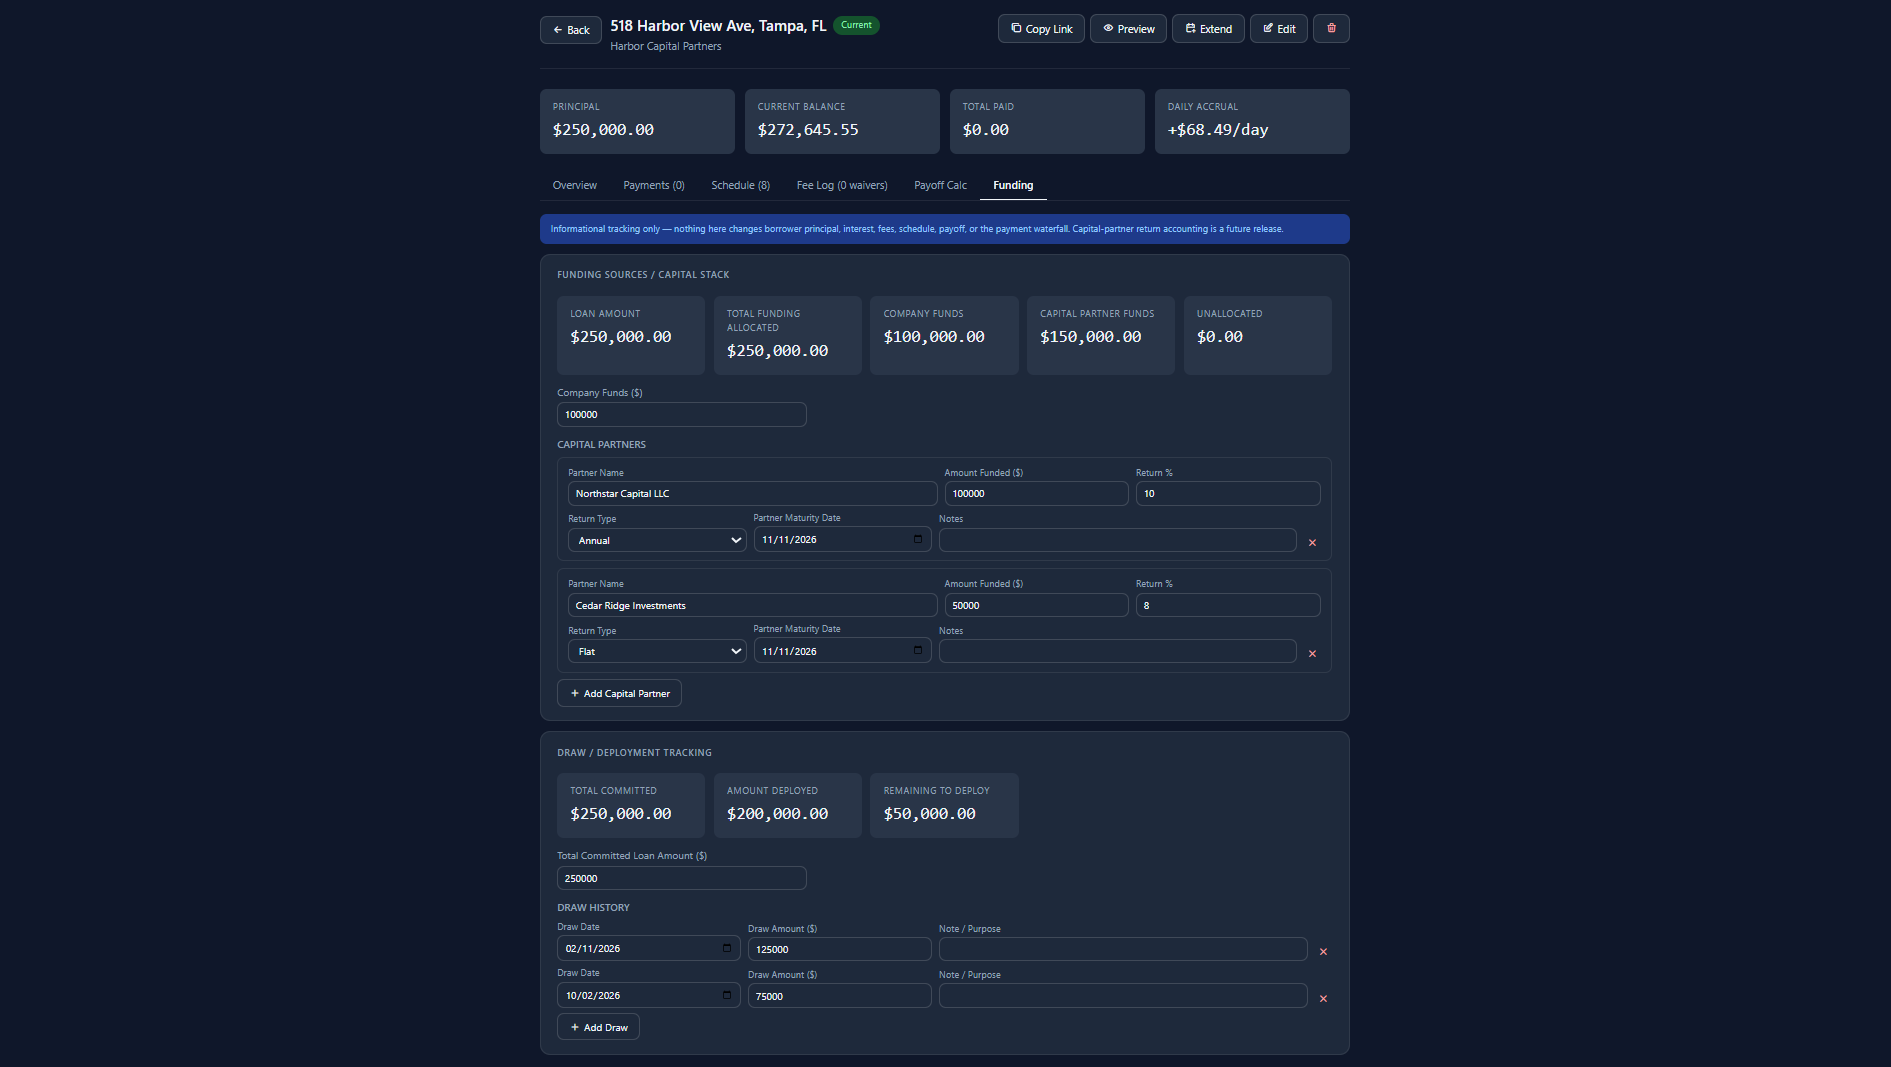Open calendar picker for 02/11/2026 draw date
This screenshot has width=1891, height=1067.
point(727,948)
